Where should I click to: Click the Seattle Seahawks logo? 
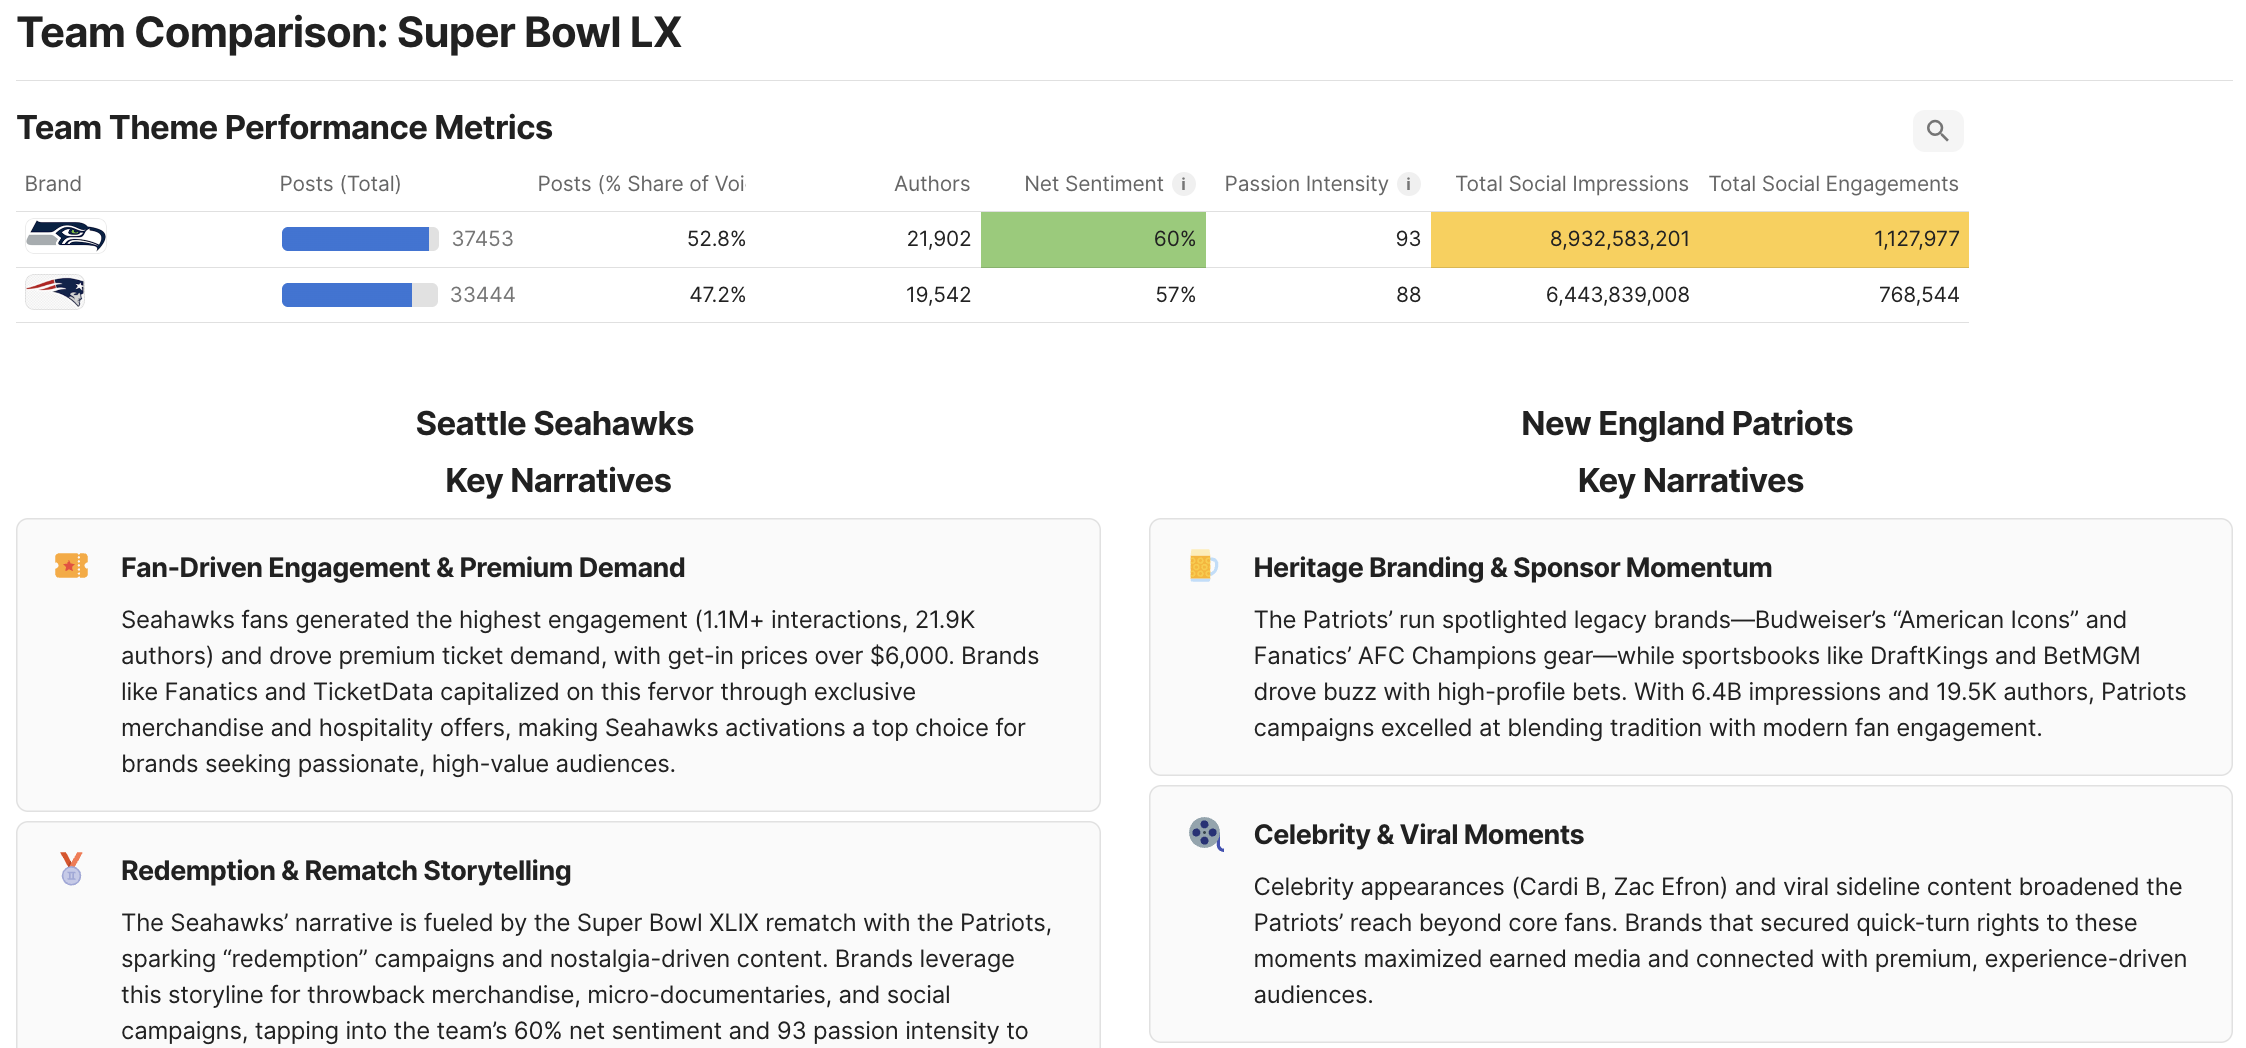pyautogui.click(x=66, y=237)
